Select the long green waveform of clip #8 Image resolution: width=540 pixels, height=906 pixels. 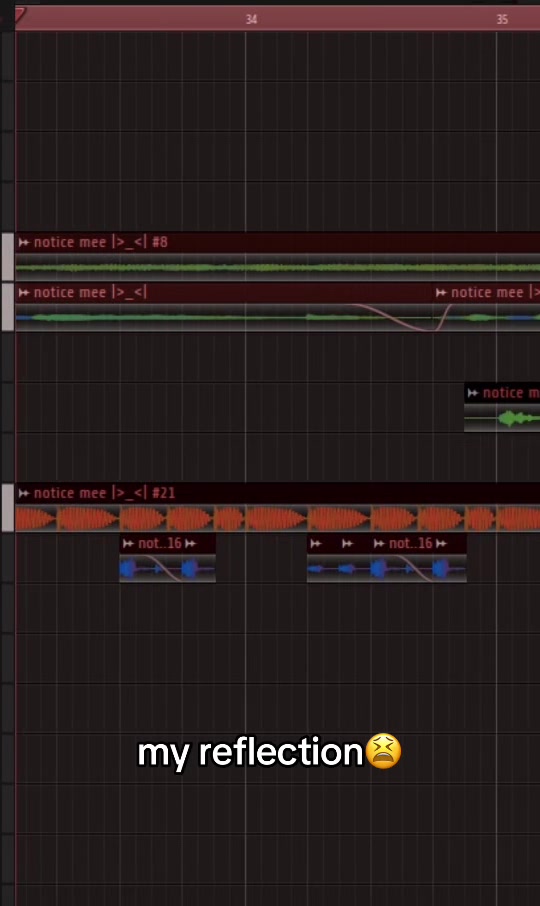click(x=277, y=268)
